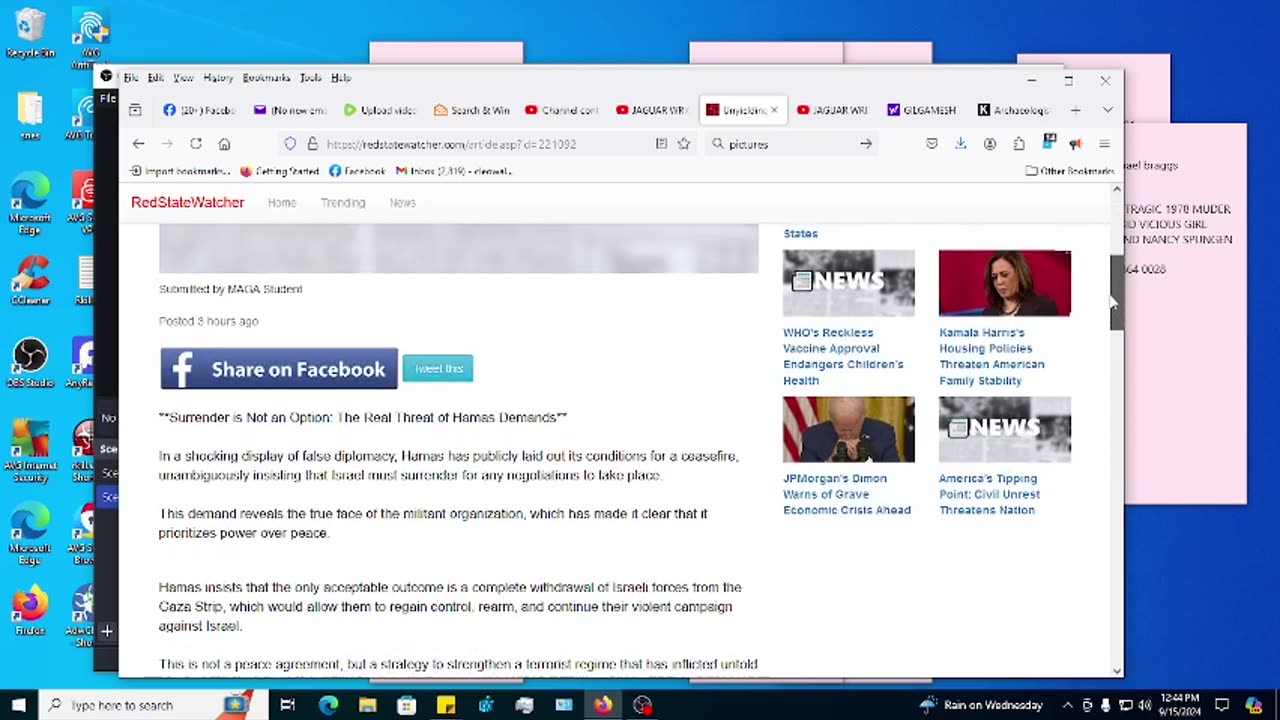Open the Inbox Gmail bookmark
This screenshot has width=1280, height=720.
click(x=454, y=171)
